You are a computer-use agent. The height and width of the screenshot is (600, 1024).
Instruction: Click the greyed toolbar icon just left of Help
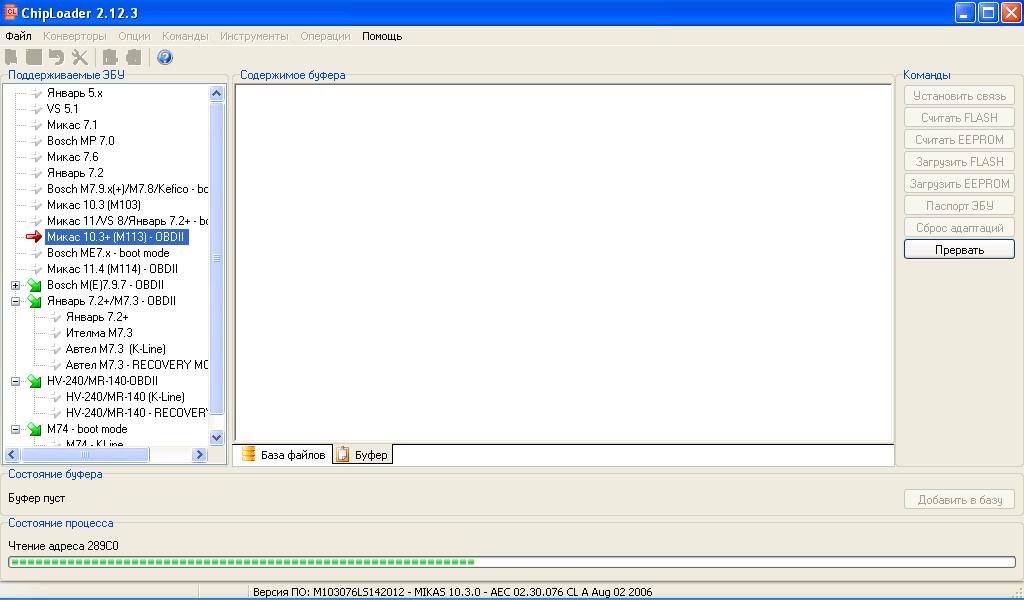point(134,57)
